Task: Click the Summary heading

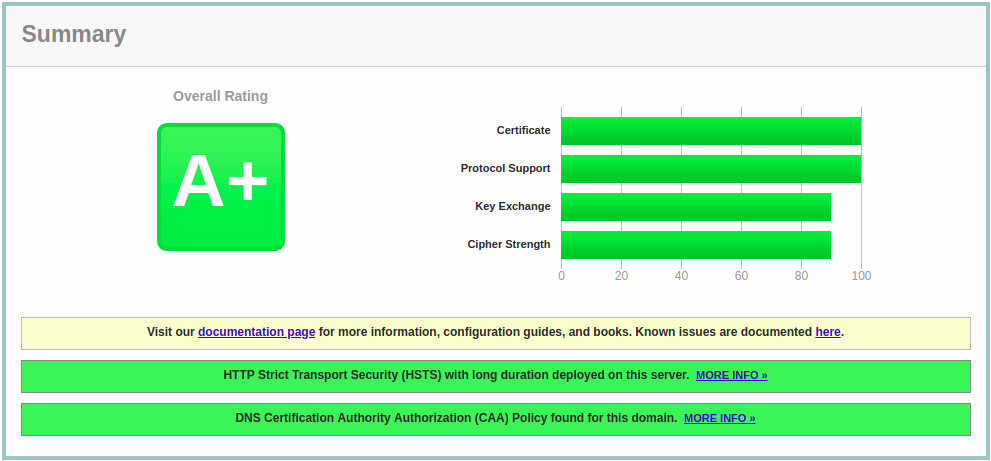Action: tap(74, 34)
